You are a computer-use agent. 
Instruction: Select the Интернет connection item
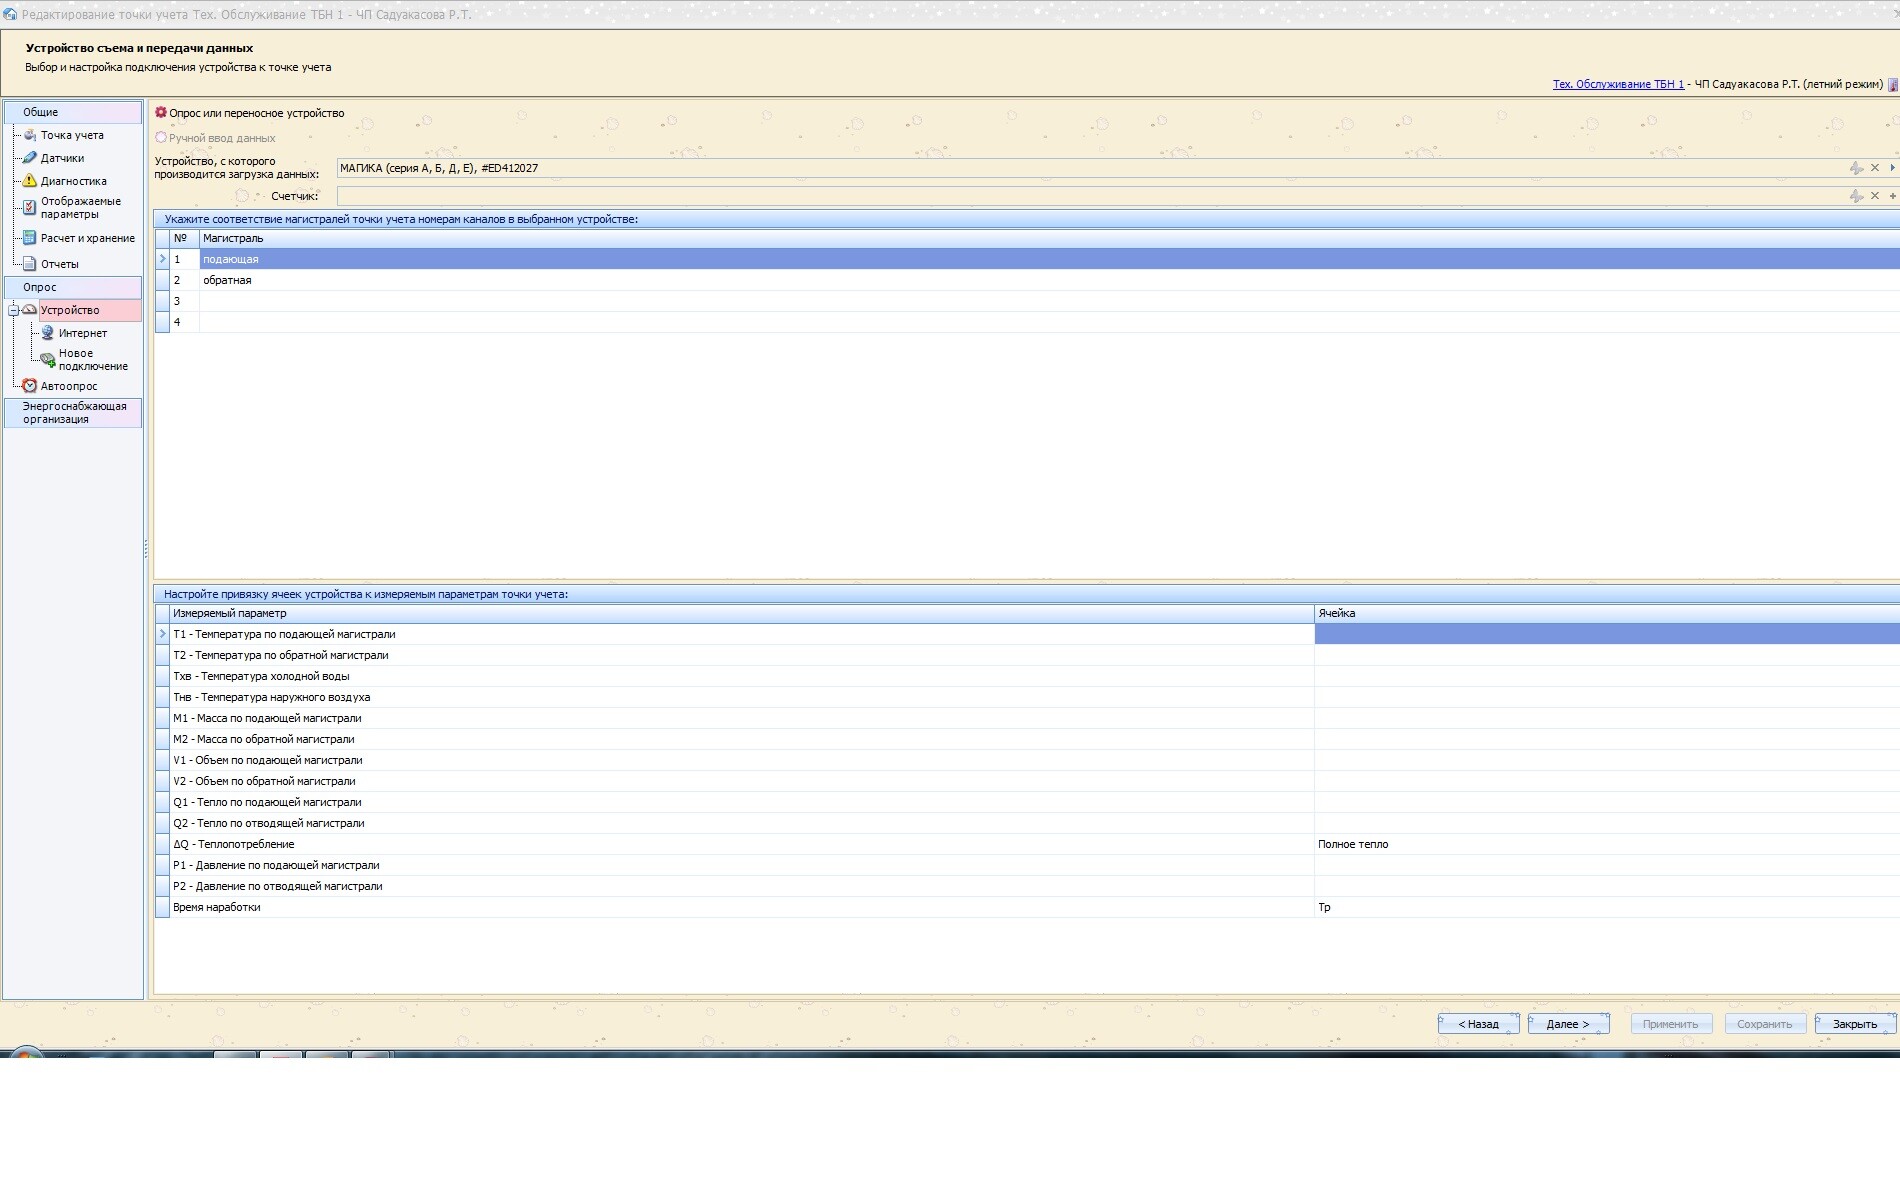pos(82,333)
